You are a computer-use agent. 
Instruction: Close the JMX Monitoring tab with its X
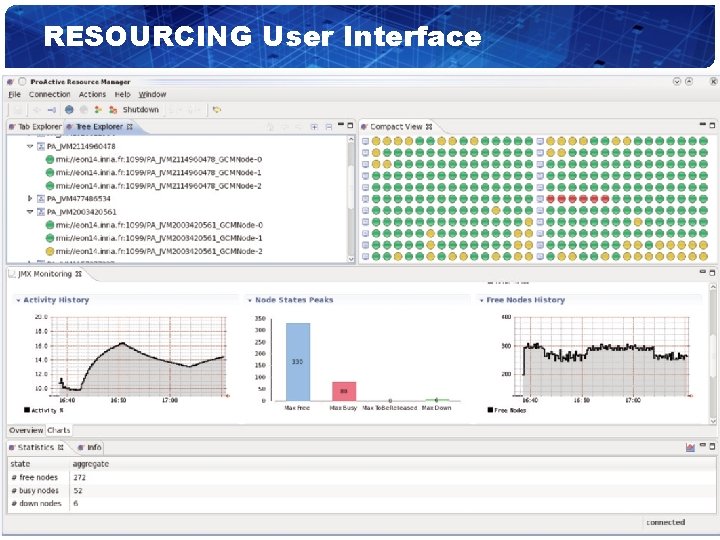point(79,274)
